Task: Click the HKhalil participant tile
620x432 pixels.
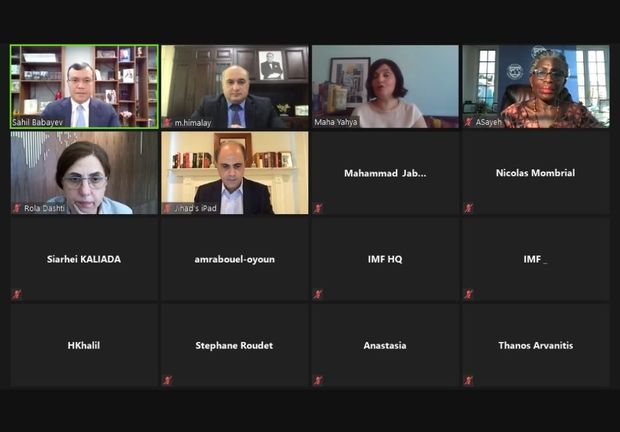Action: coord(84,345)
